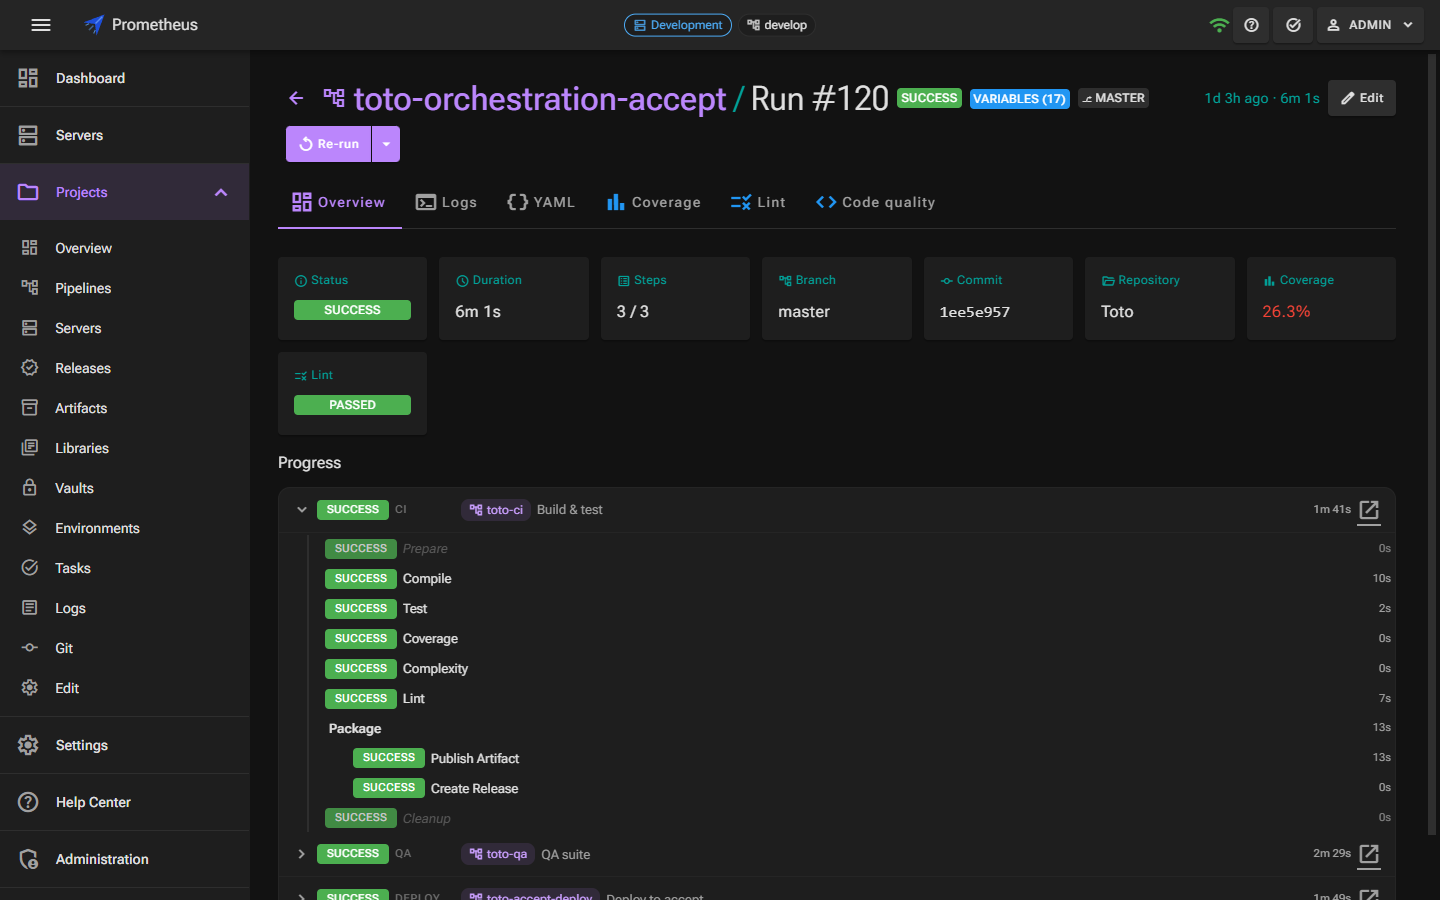Click the Releases icon in sidebar
Image resolution: width=1440 pixels, height=900 pixels.
coord(30,368)
